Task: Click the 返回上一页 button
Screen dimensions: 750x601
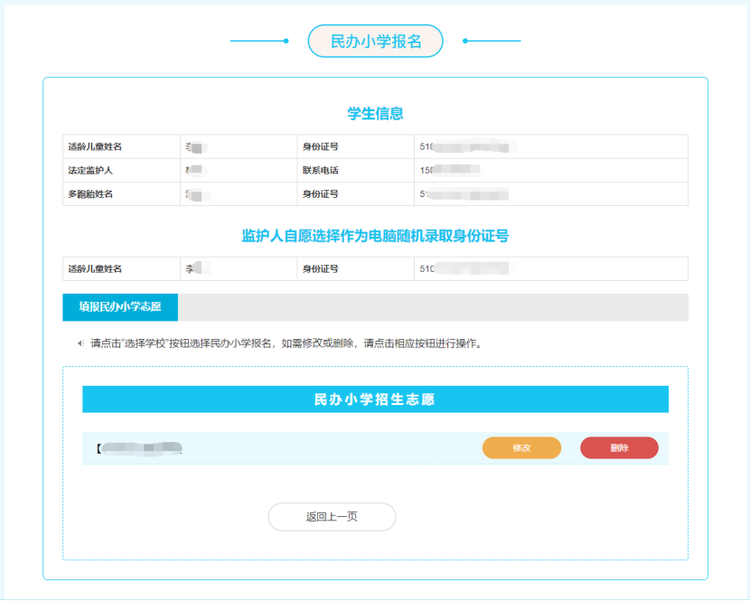Action: [x=332, y=517]
